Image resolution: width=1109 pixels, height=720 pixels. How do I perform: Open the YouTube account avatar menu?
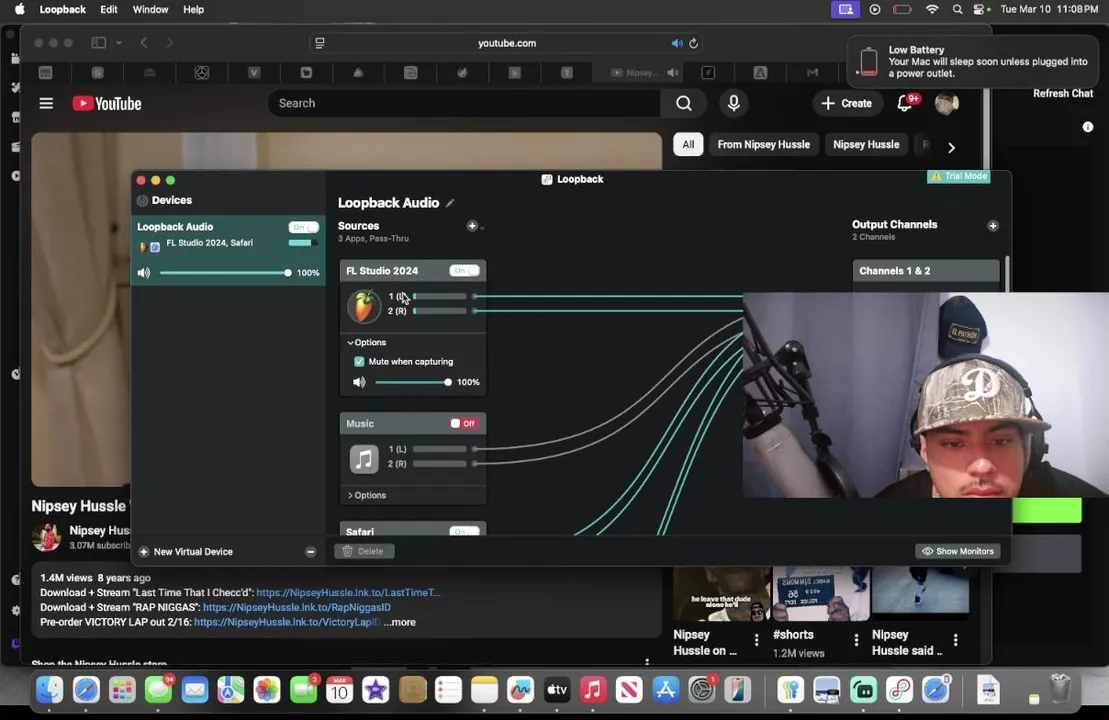pyautogui.click(x=946, y=103)
